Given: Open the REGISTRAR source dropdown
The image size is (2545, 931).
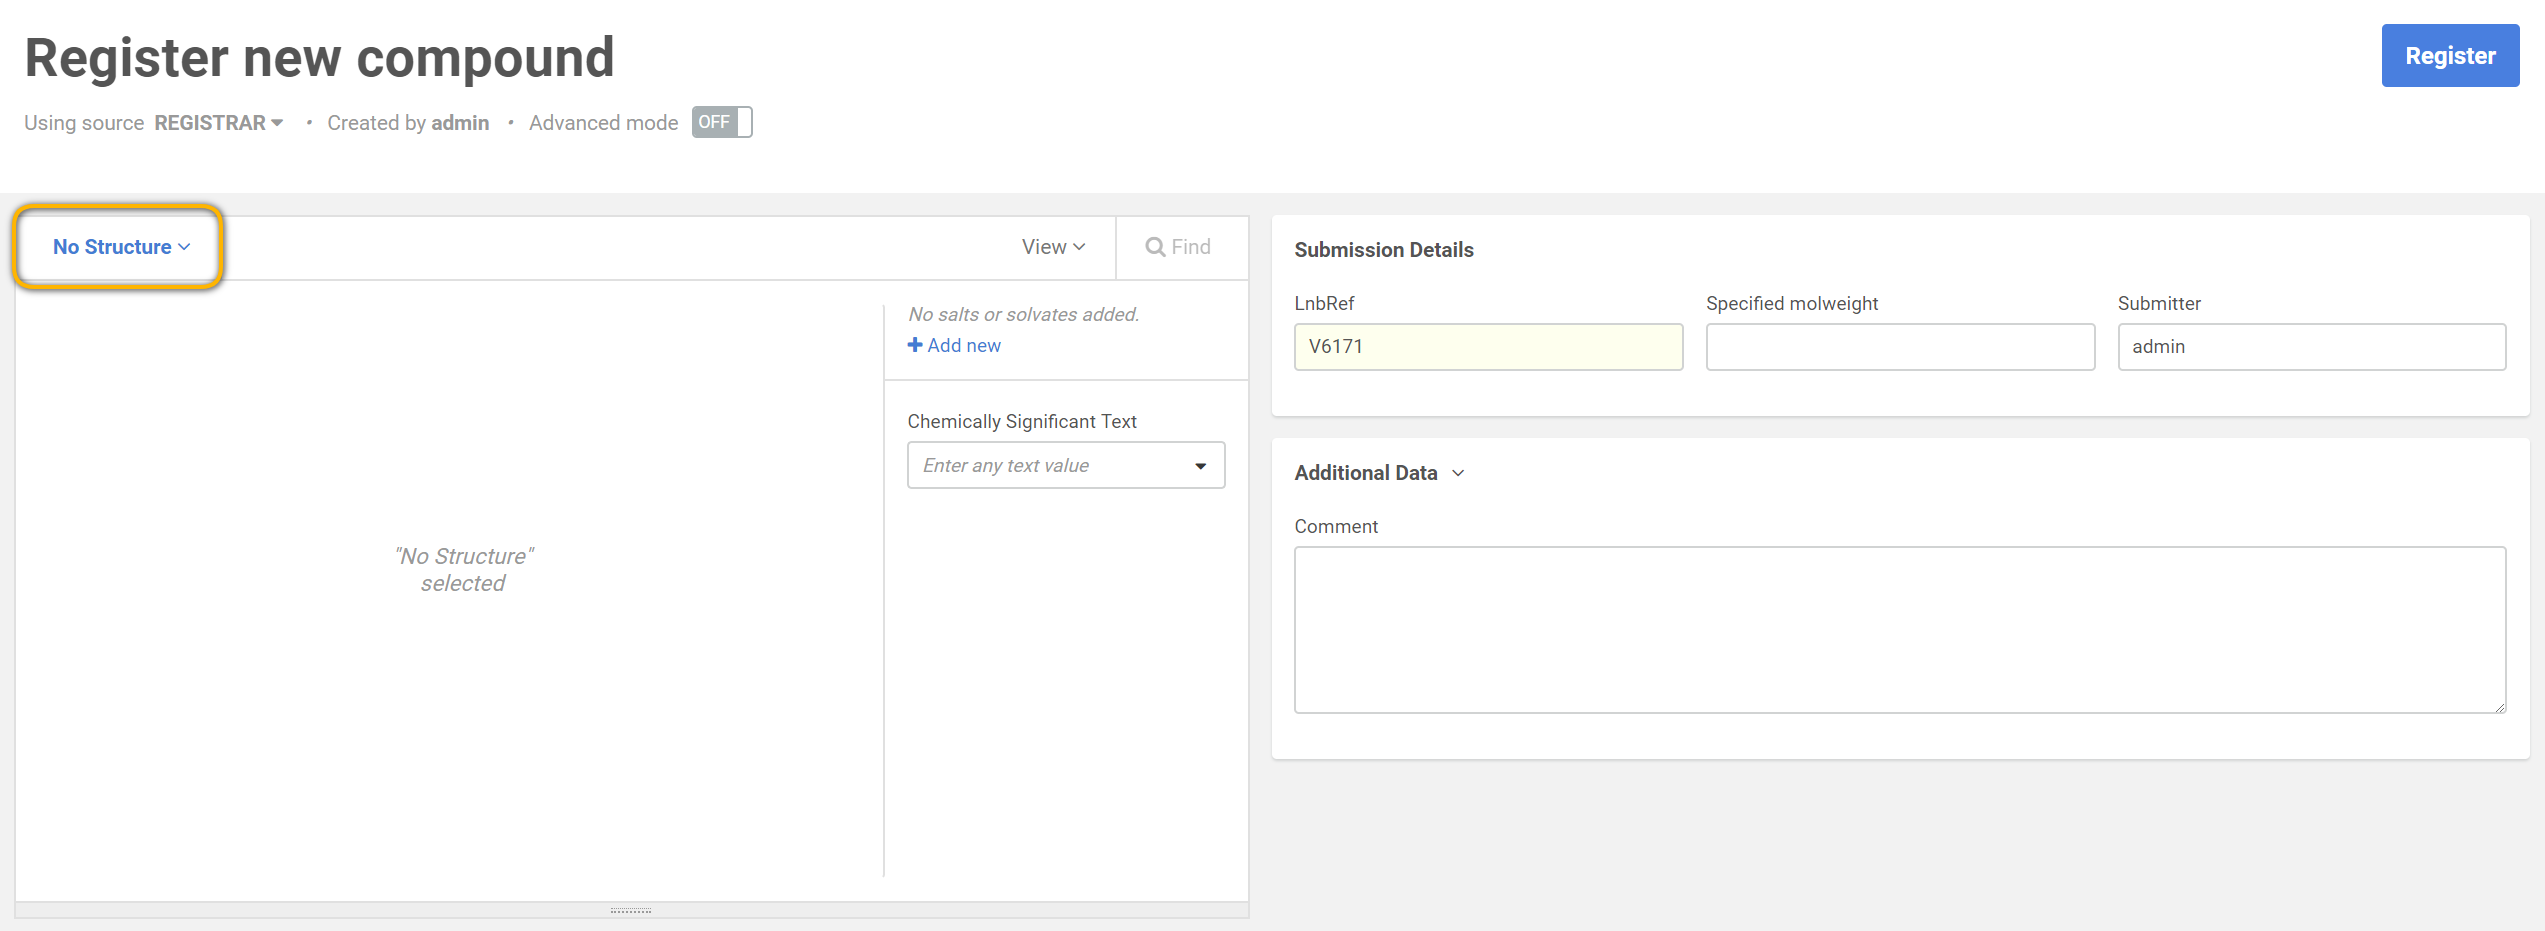Looking at the screenshot, I should (218, 123).
